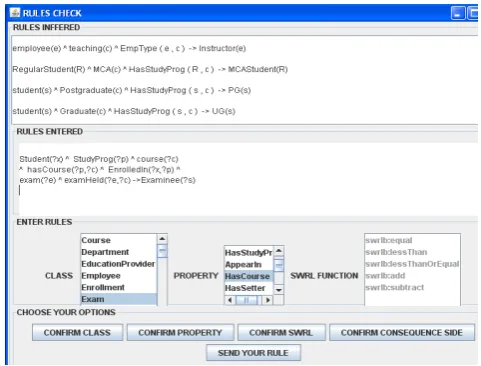The width and height of the screenshot is (481, 366).
Task: Select Department in the class list
Action: [x=119, y=252]
